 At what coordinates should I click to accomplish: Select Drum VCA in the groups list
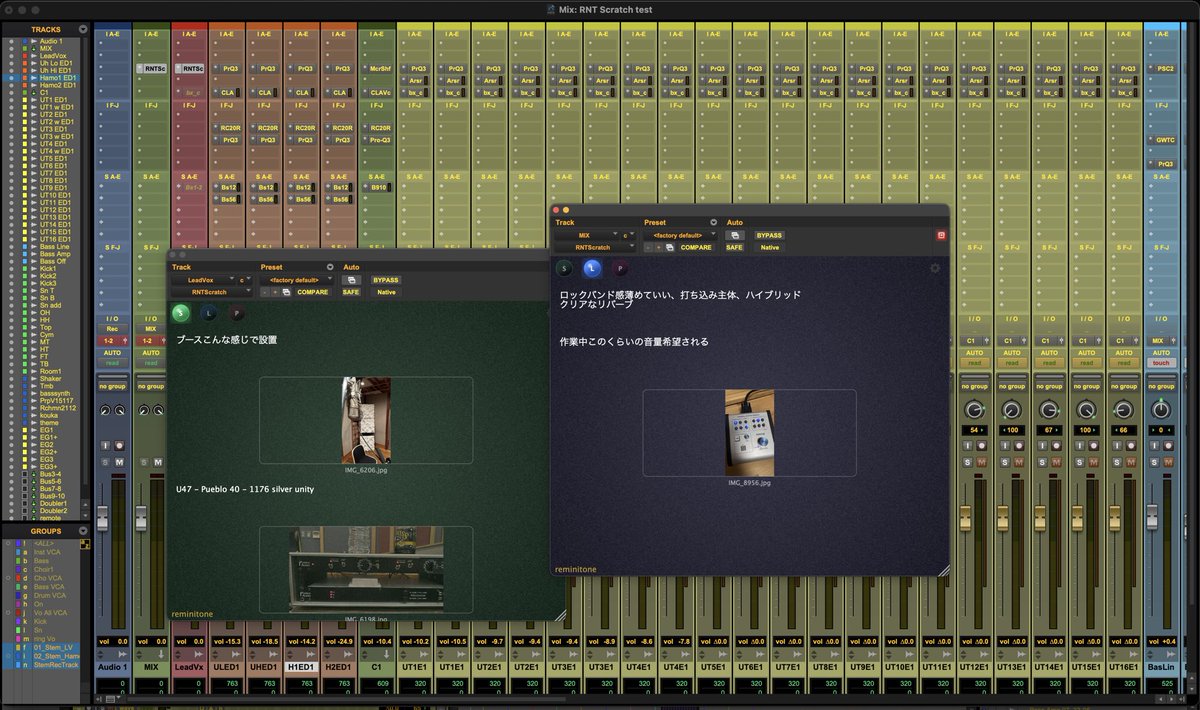coord(49,597)
